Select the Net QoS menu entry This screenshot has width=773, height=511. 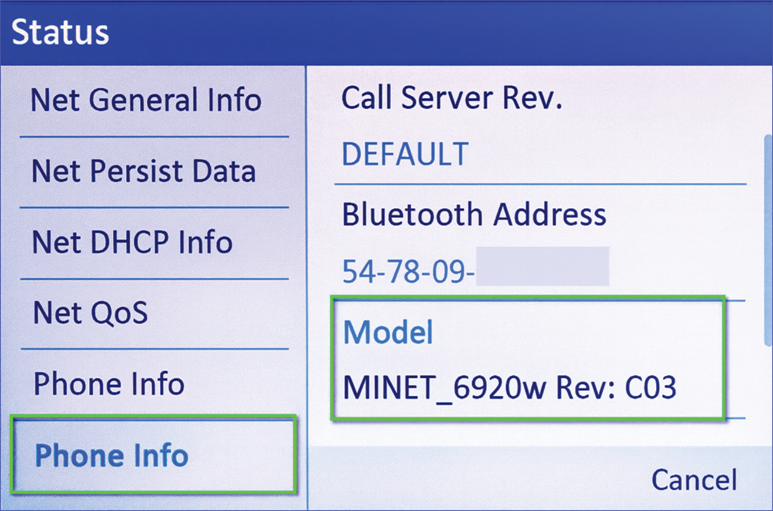tap(90, 313)
